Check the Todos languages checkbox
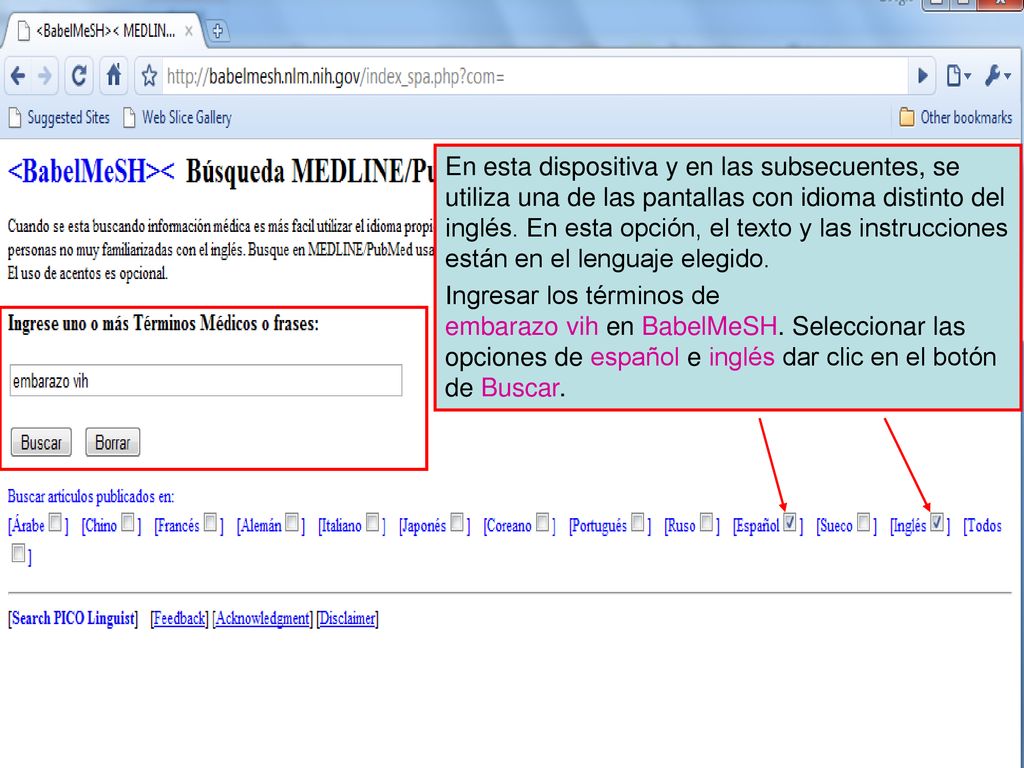 pyautogui.click(x=18, y=554)
